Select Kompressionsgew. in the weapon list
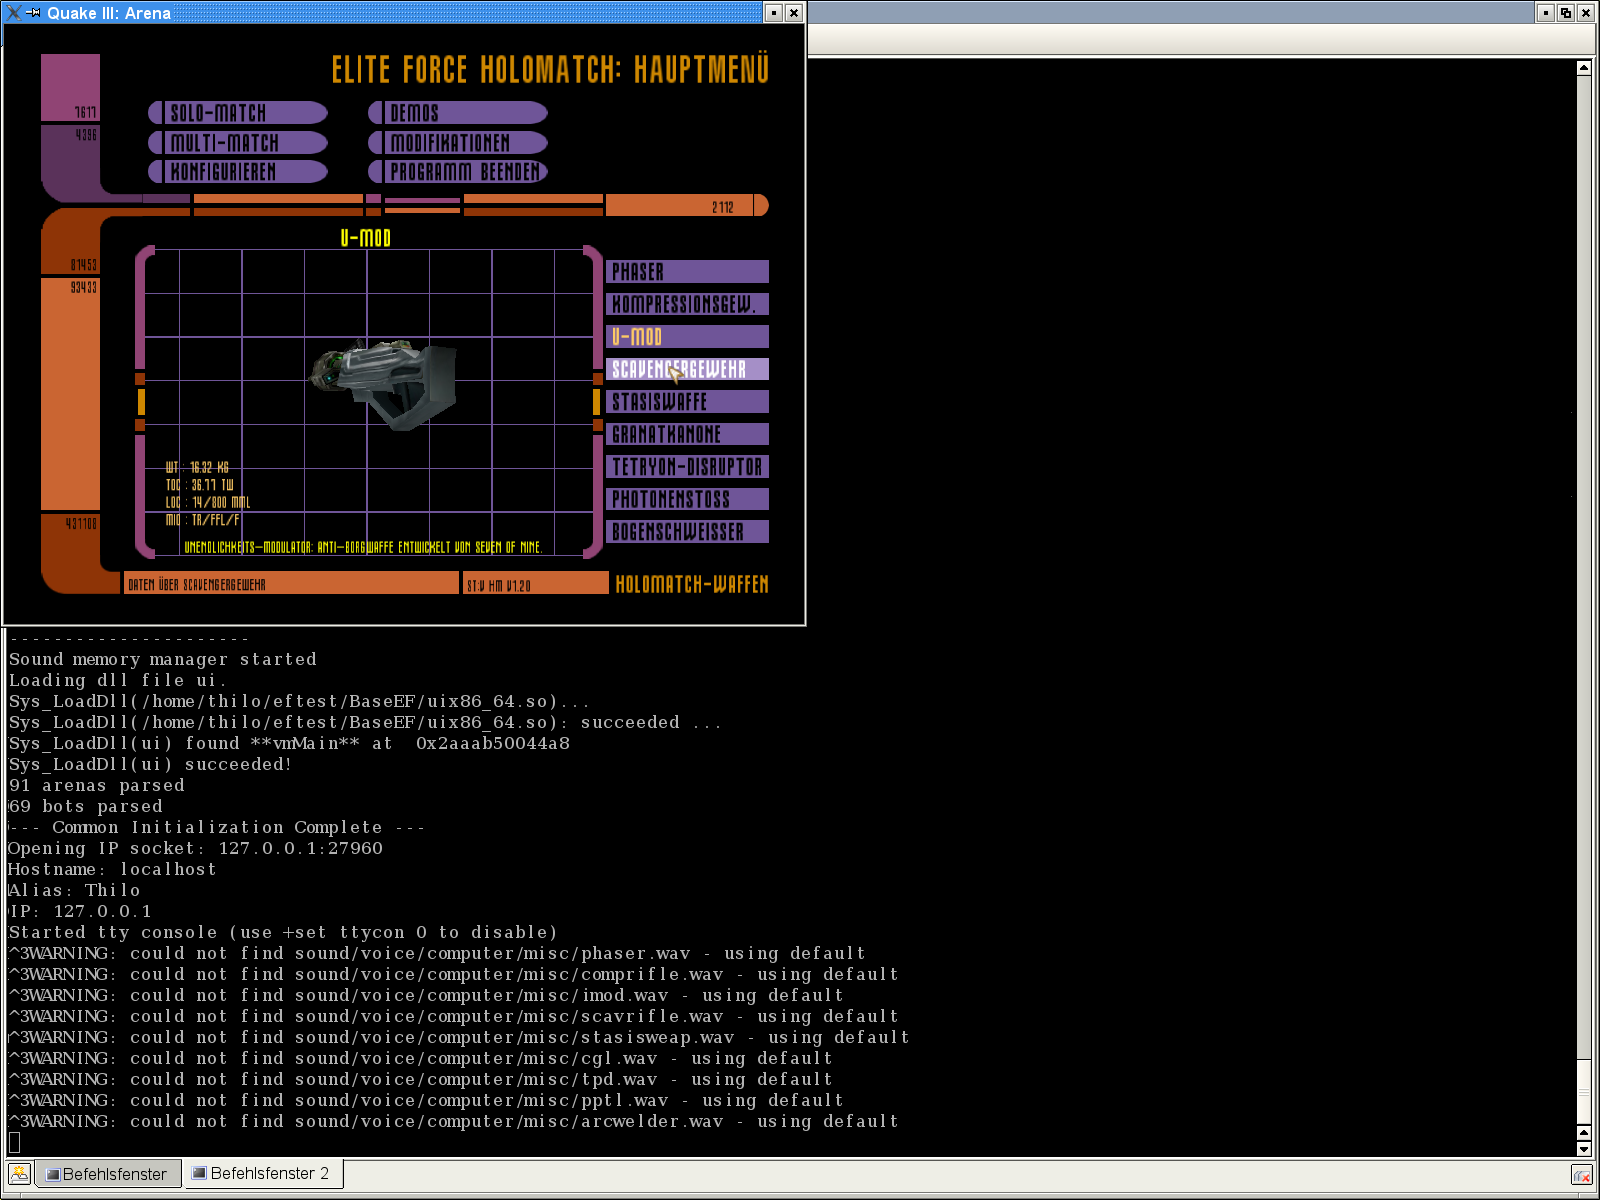Viewport: 1600px width, 1200px height. 687,304
